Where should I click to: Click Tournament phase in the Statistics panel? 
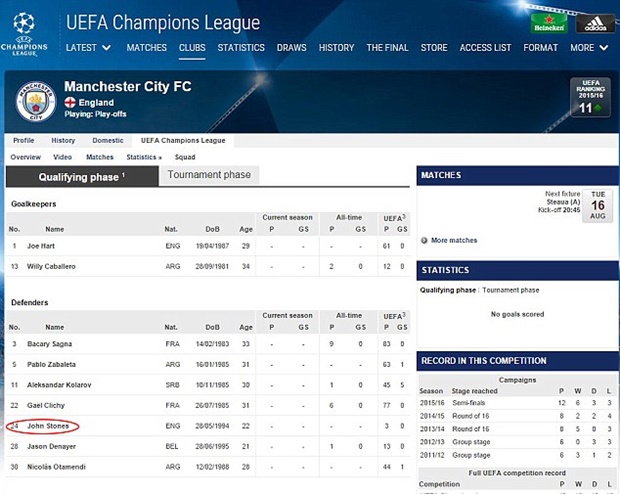512,290
